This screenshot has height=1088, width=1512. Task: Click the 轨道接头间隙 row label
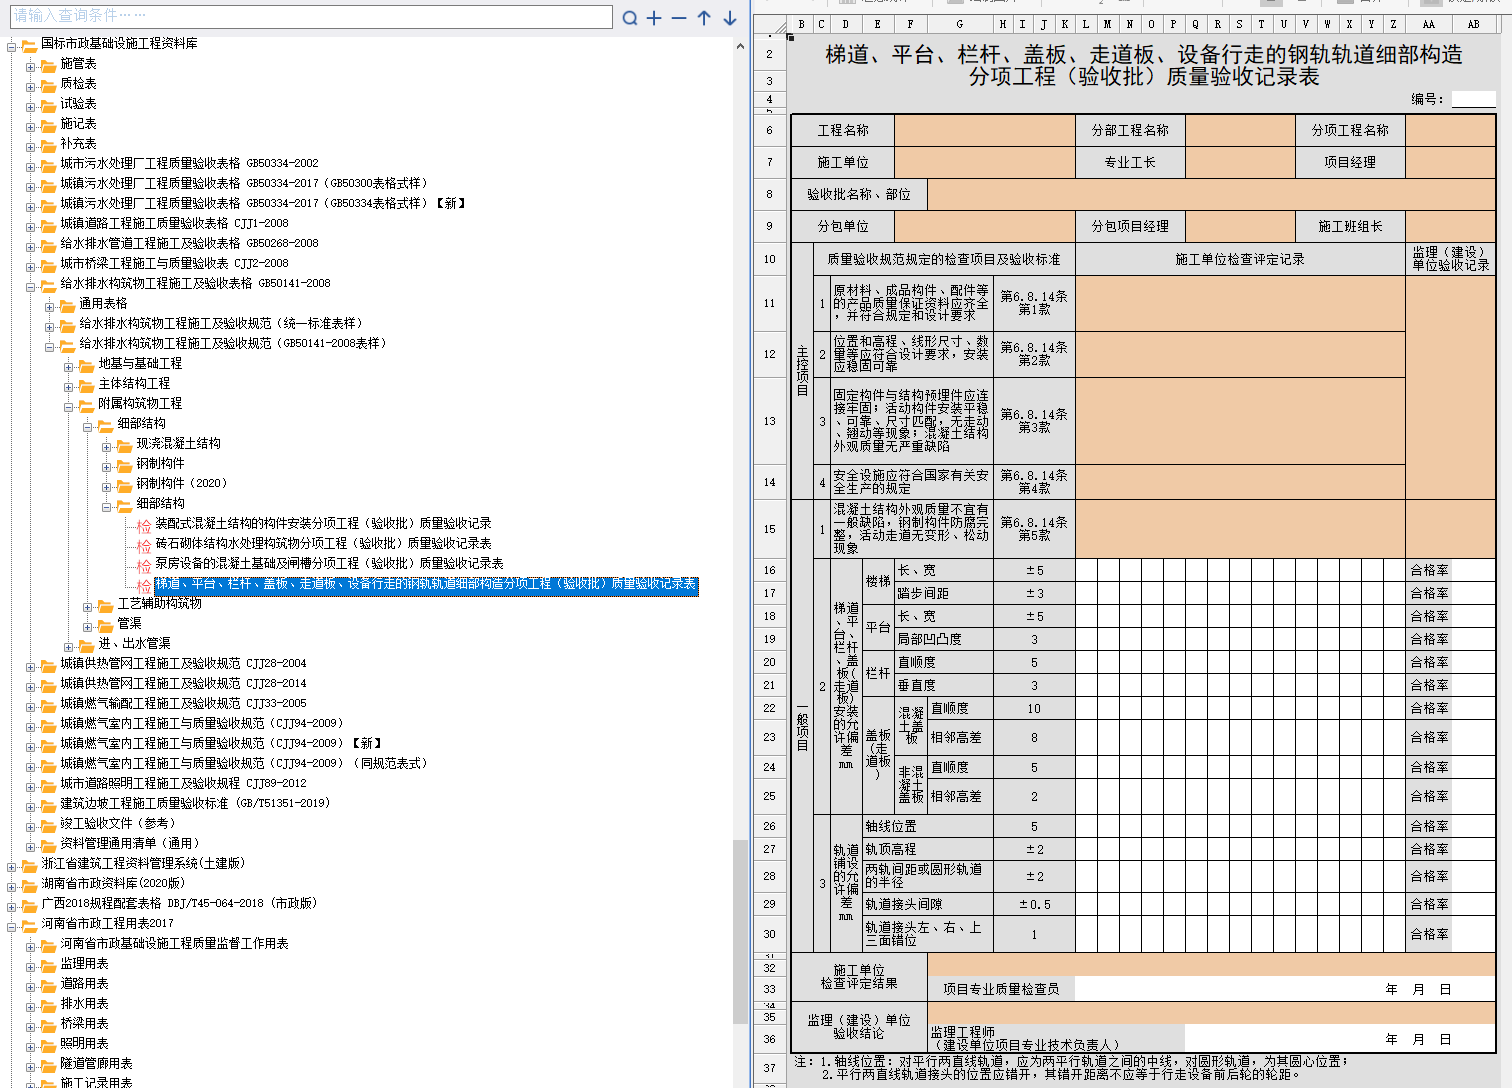click(928, 904)
